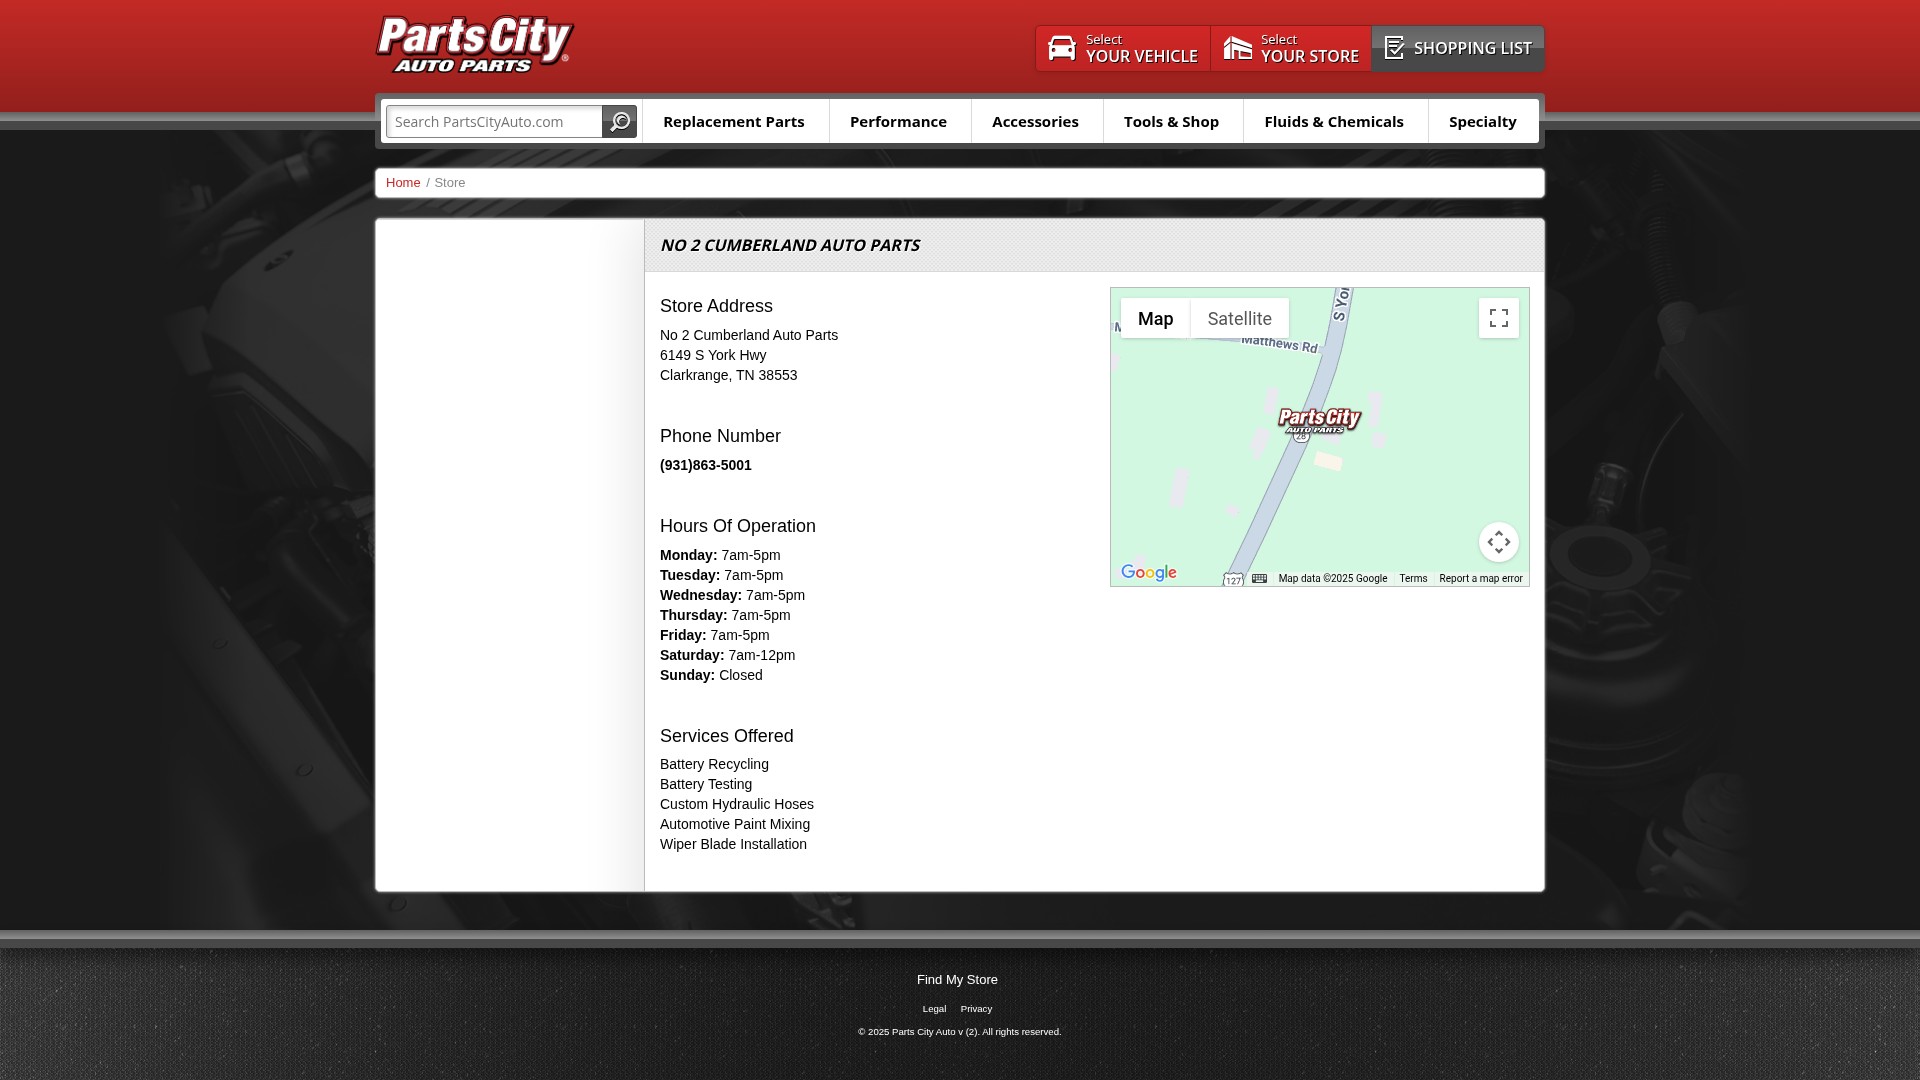
Task: Click No 2 Cumberland Auto Parts heading
Action: point(790,245)
